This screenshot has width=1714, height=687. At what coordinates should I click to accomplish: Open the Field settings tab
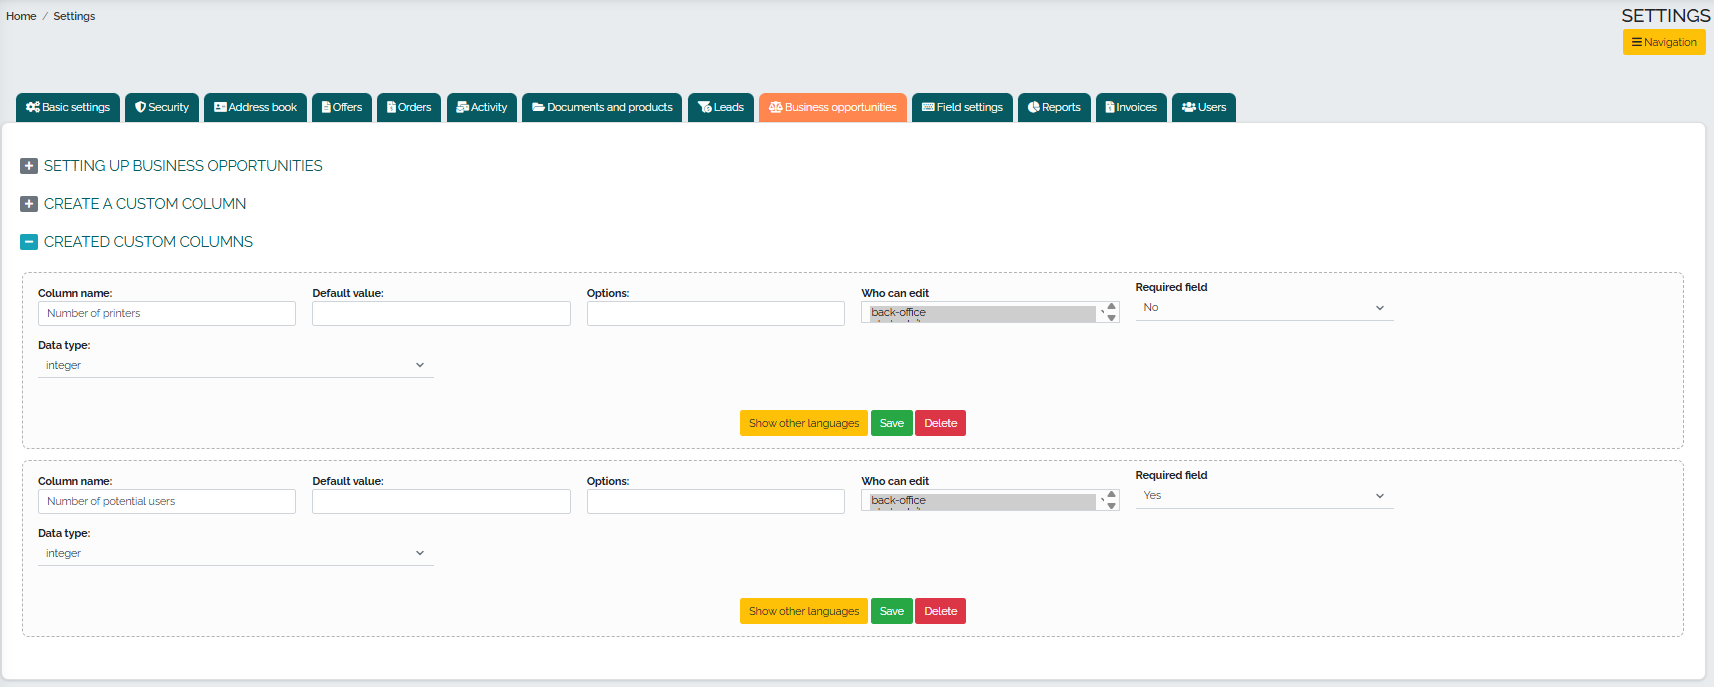point(962,107)
